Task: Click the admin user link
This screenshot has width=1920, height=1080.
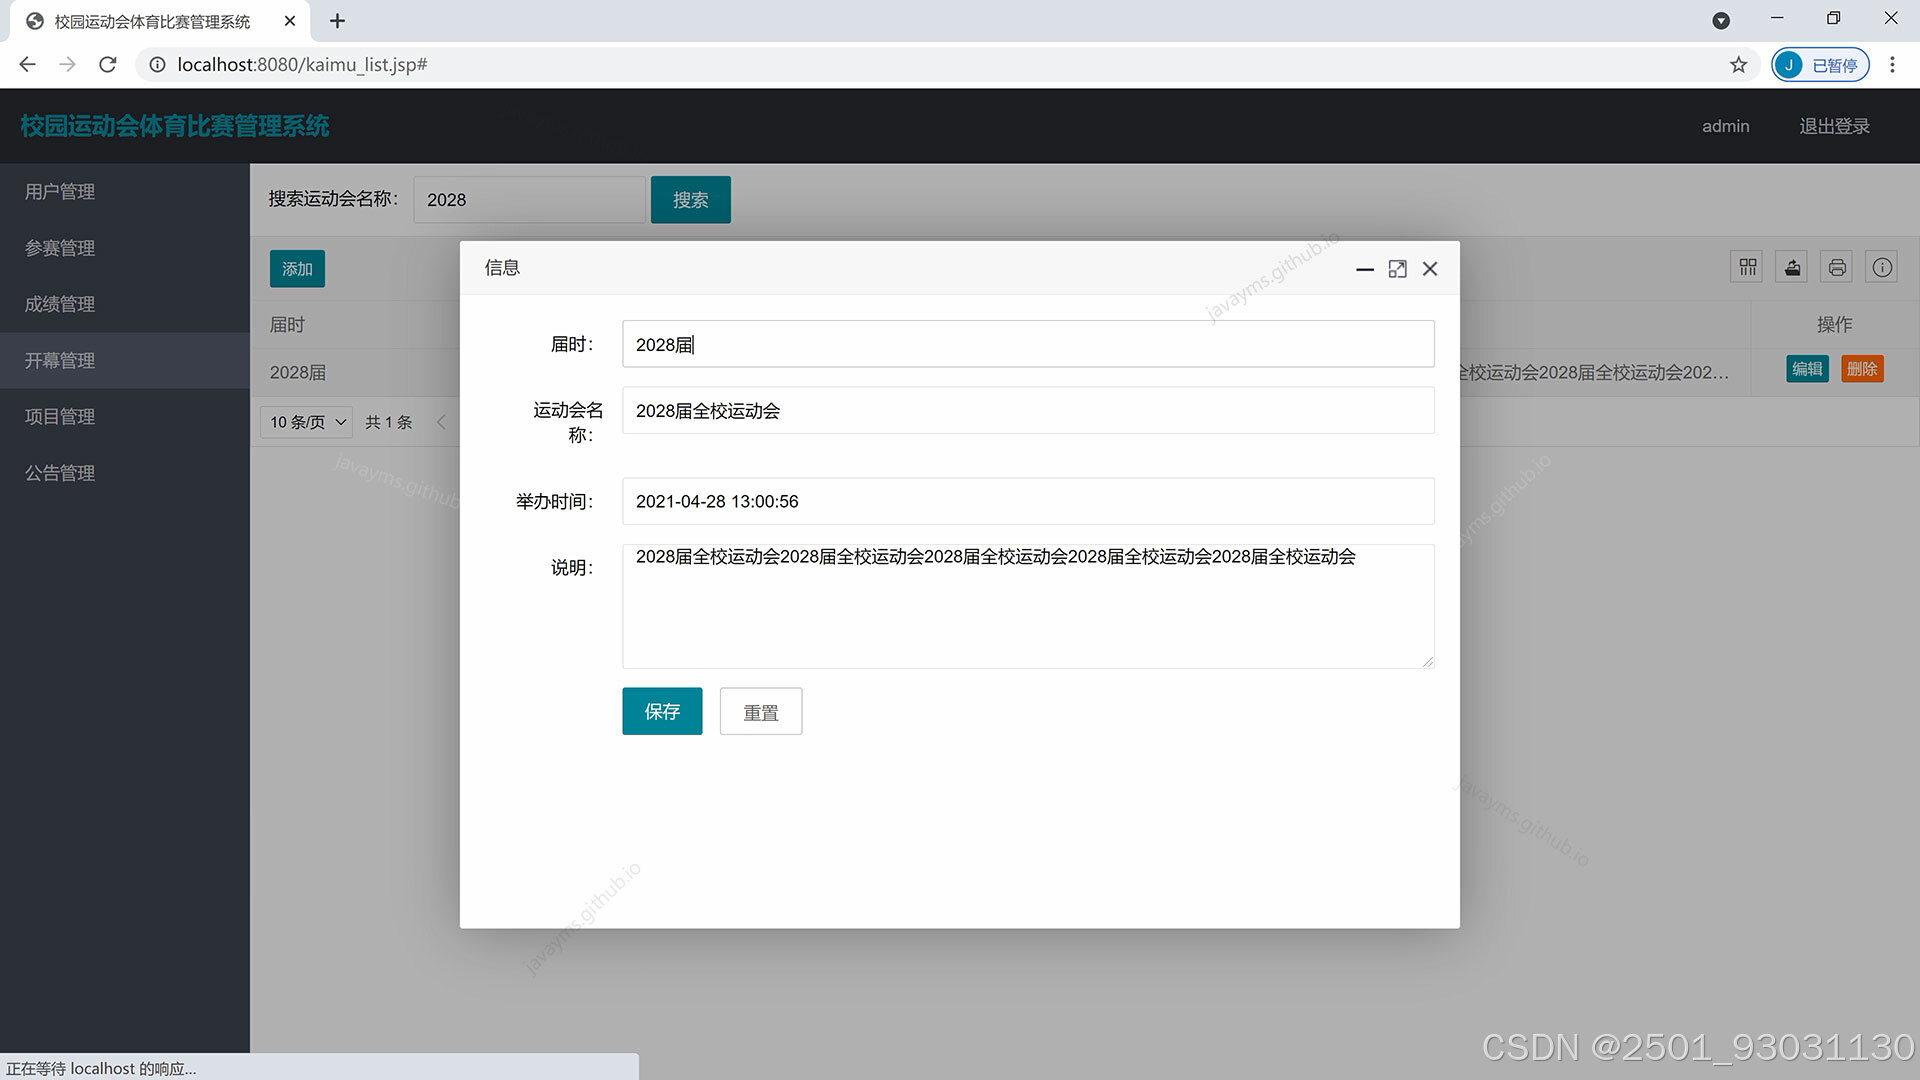Action: point(1726,126)
